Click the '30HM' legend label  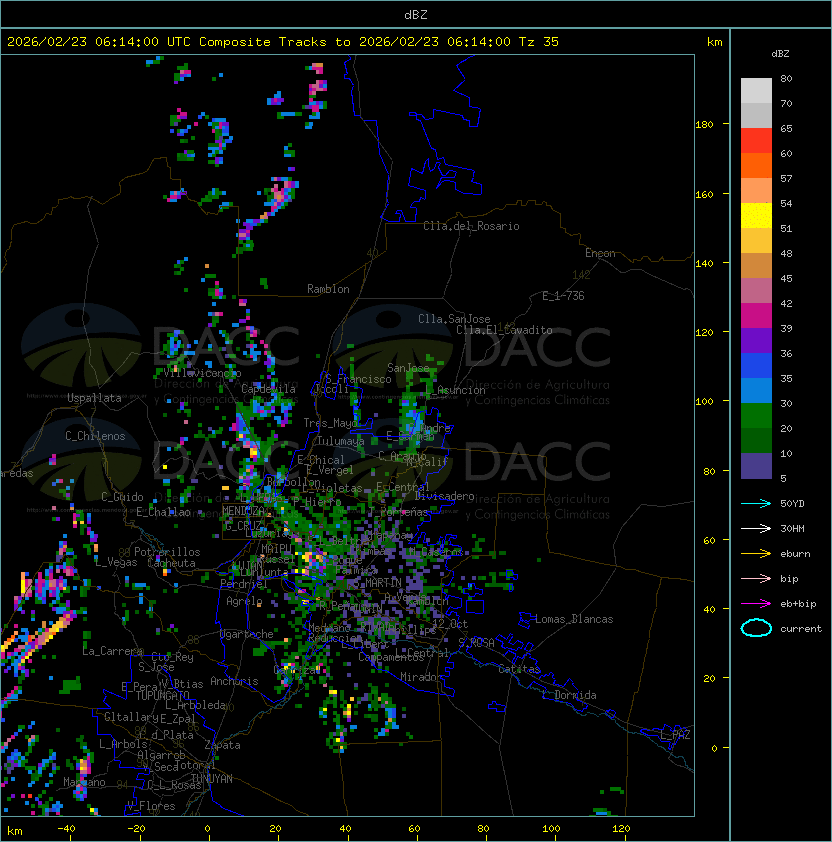pyautogui.click(x=792, y=528)
